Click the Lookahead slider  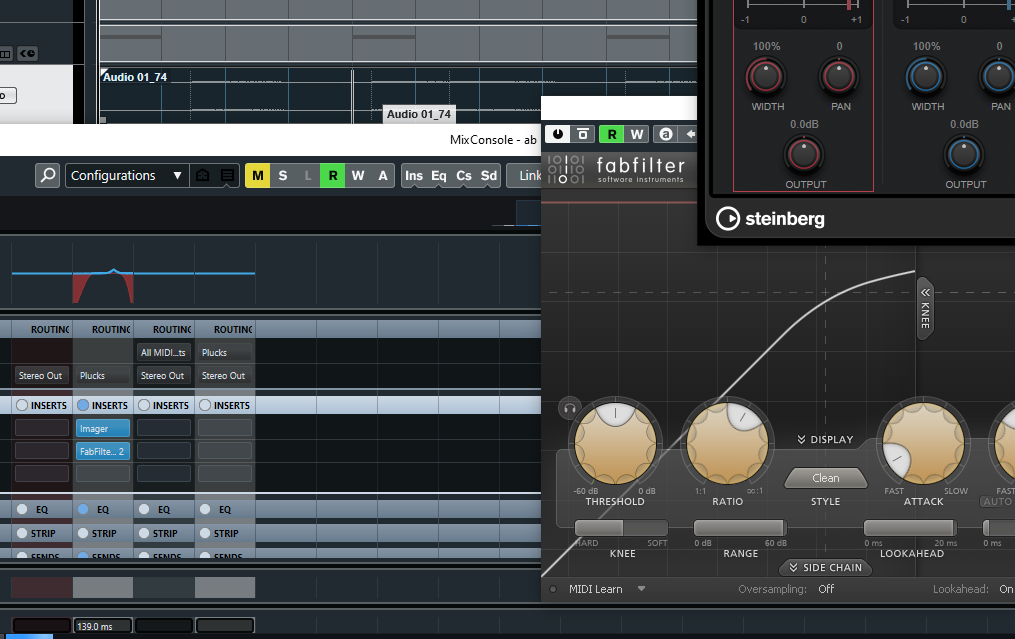(910, 528)
